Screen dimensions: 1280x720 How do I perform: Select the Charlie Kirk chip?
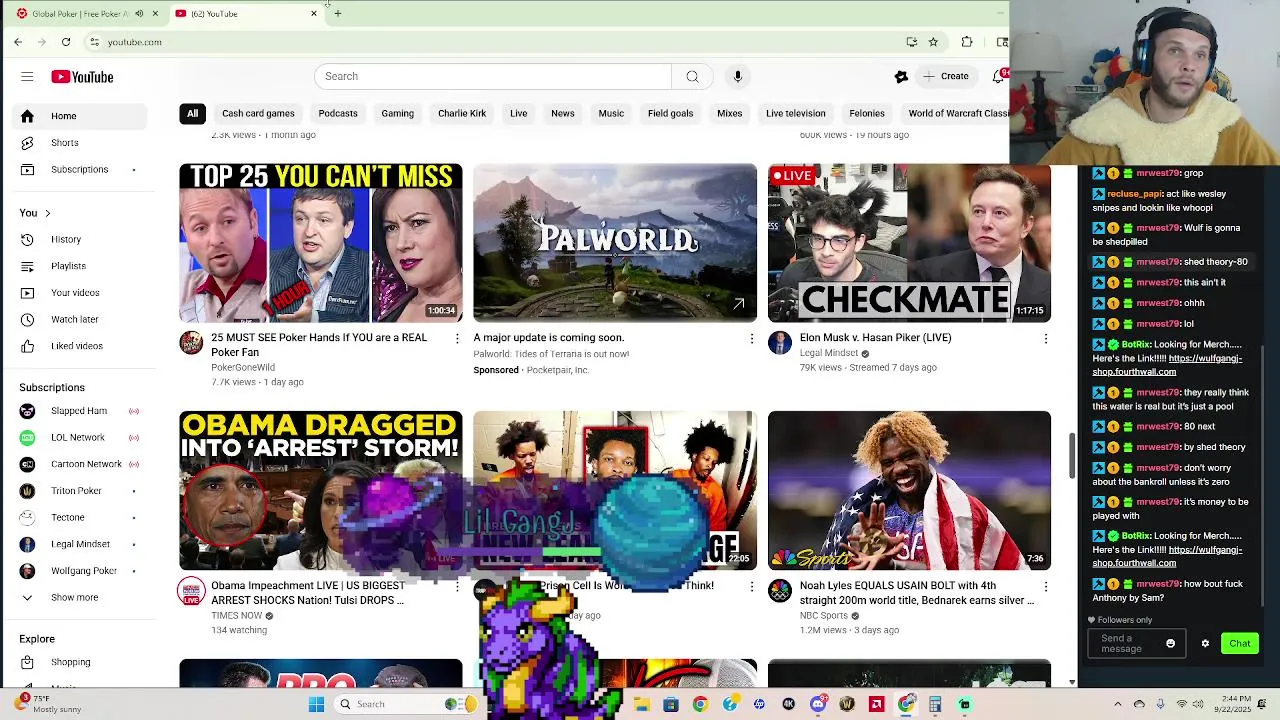462,114
